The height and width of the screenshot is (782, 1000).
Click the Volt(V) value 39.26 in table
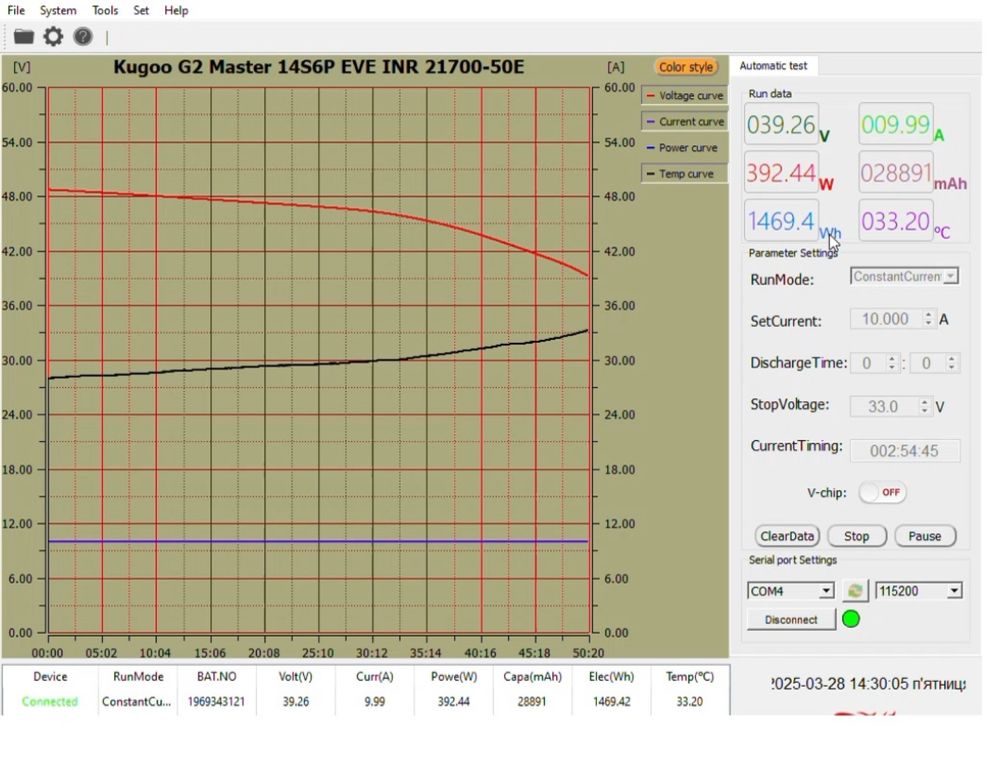[x=295, y=702]
